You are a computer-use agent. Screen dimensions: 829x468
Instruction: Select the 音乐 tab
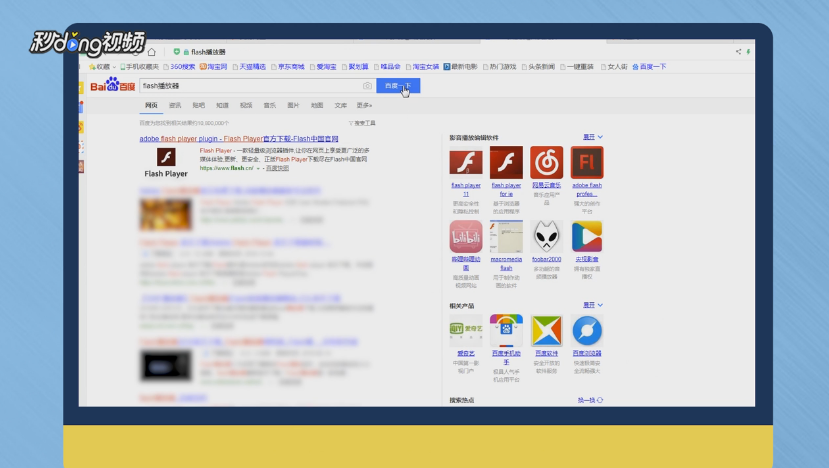coord(270,105)
